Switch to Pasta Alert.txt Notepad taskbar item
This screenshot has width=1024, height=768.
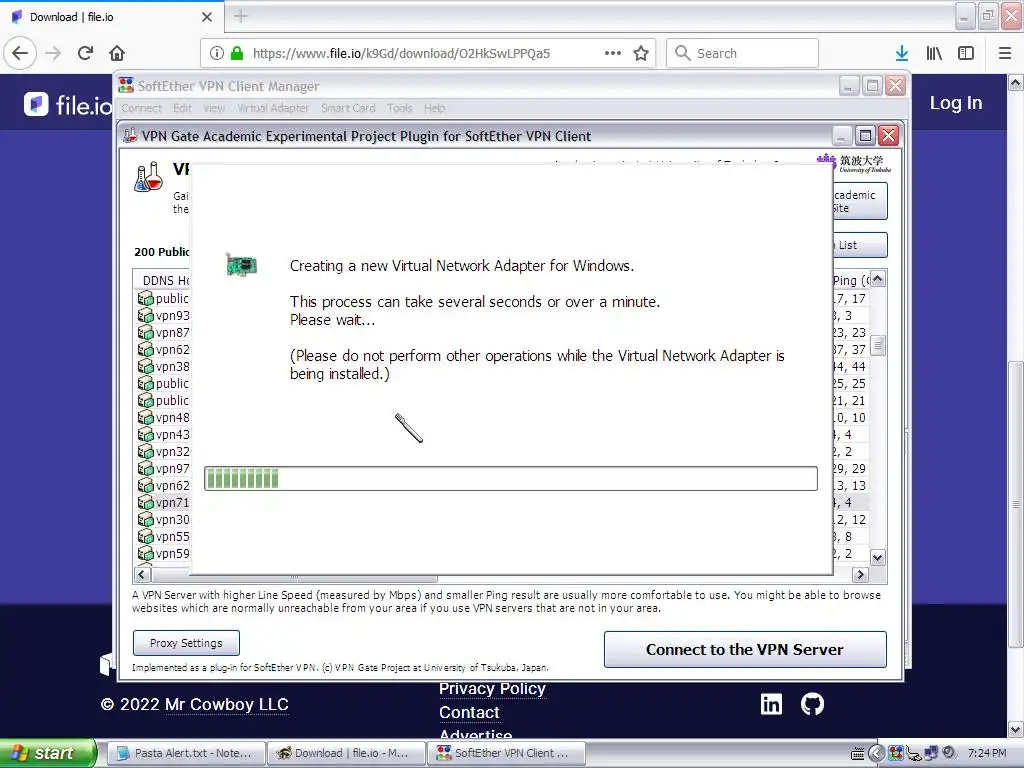186,753
